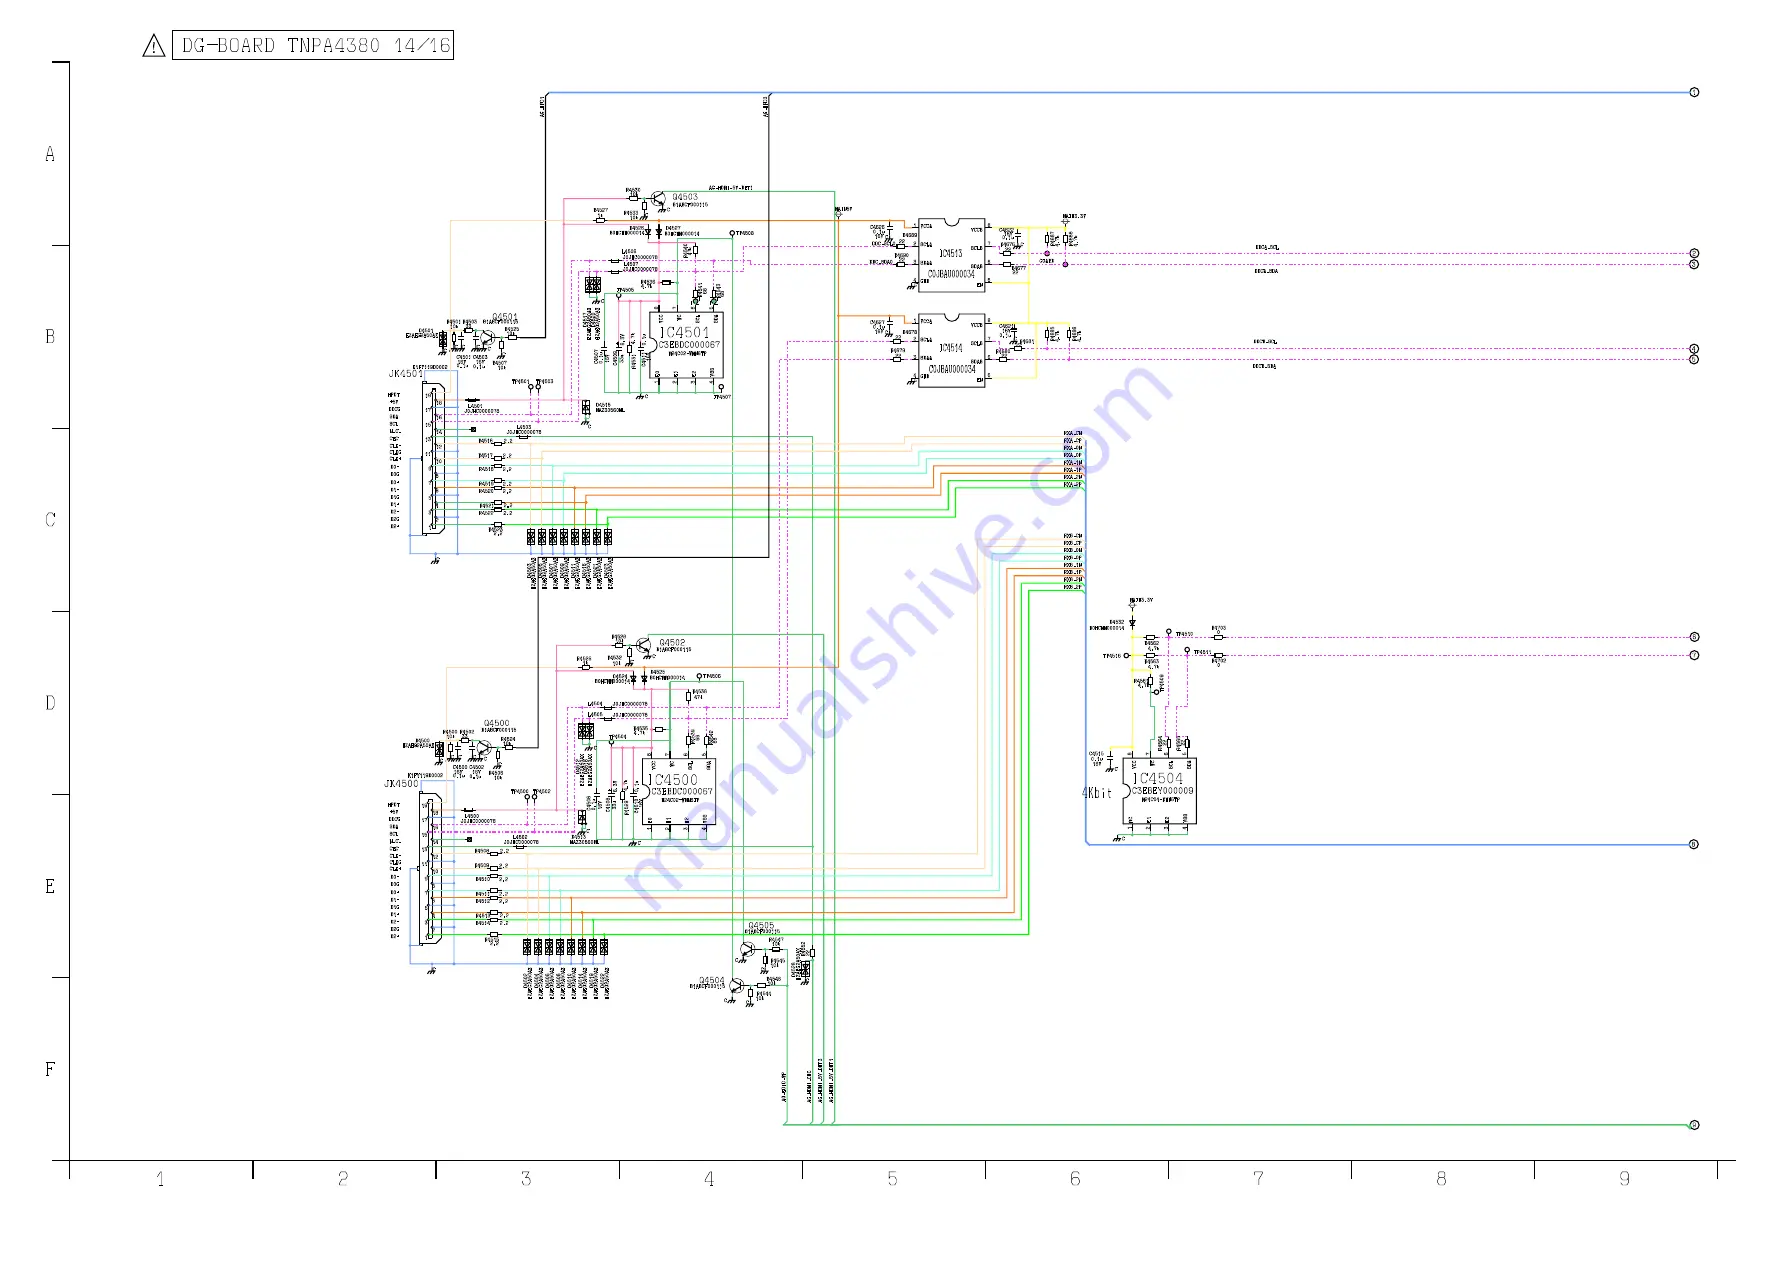1787x1263 pixels.
Task: Click the 3.3V supply symbol above D4532
Action: 1133,606
